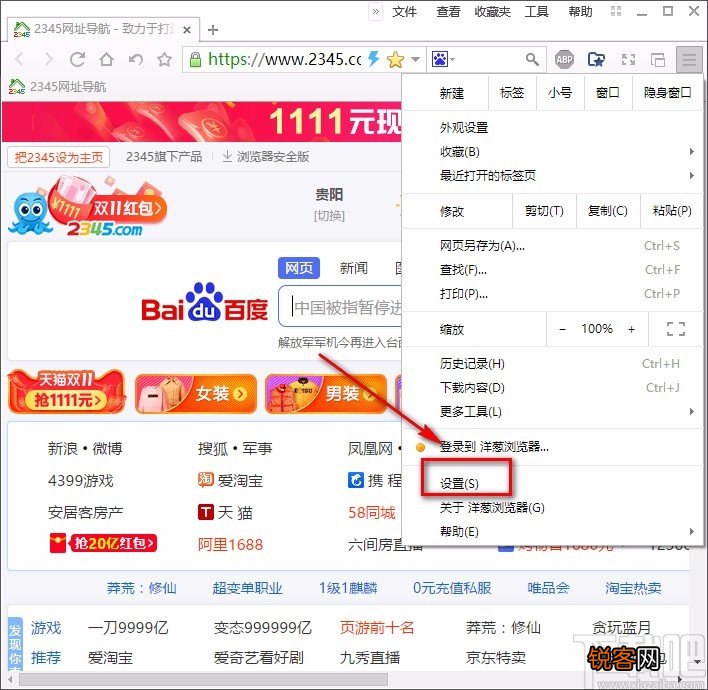Image resolution: width=708 pixels, height=690 pixels.
Task: Click the Baidu search input field
Action: pos(340,306)
